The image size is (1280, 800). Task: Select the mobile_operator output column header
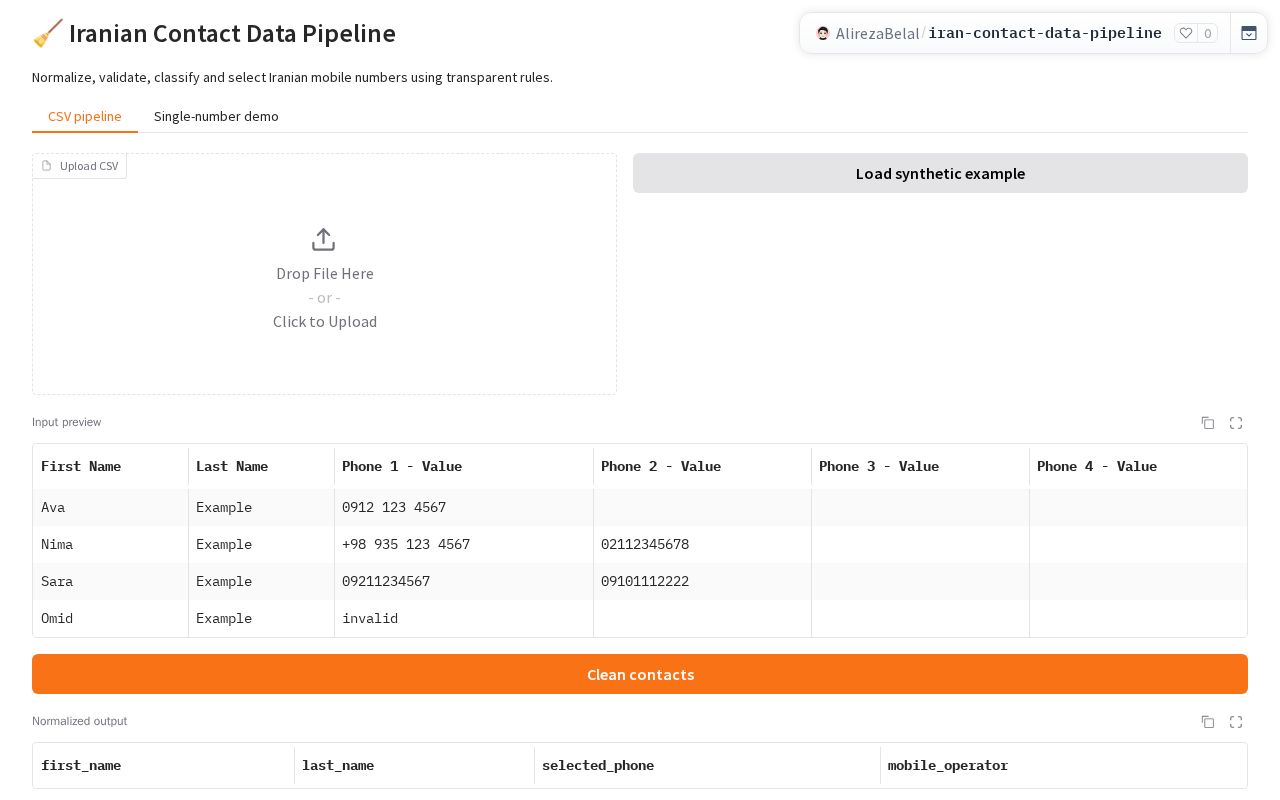pyautogui.click(x=1064, y=765)
